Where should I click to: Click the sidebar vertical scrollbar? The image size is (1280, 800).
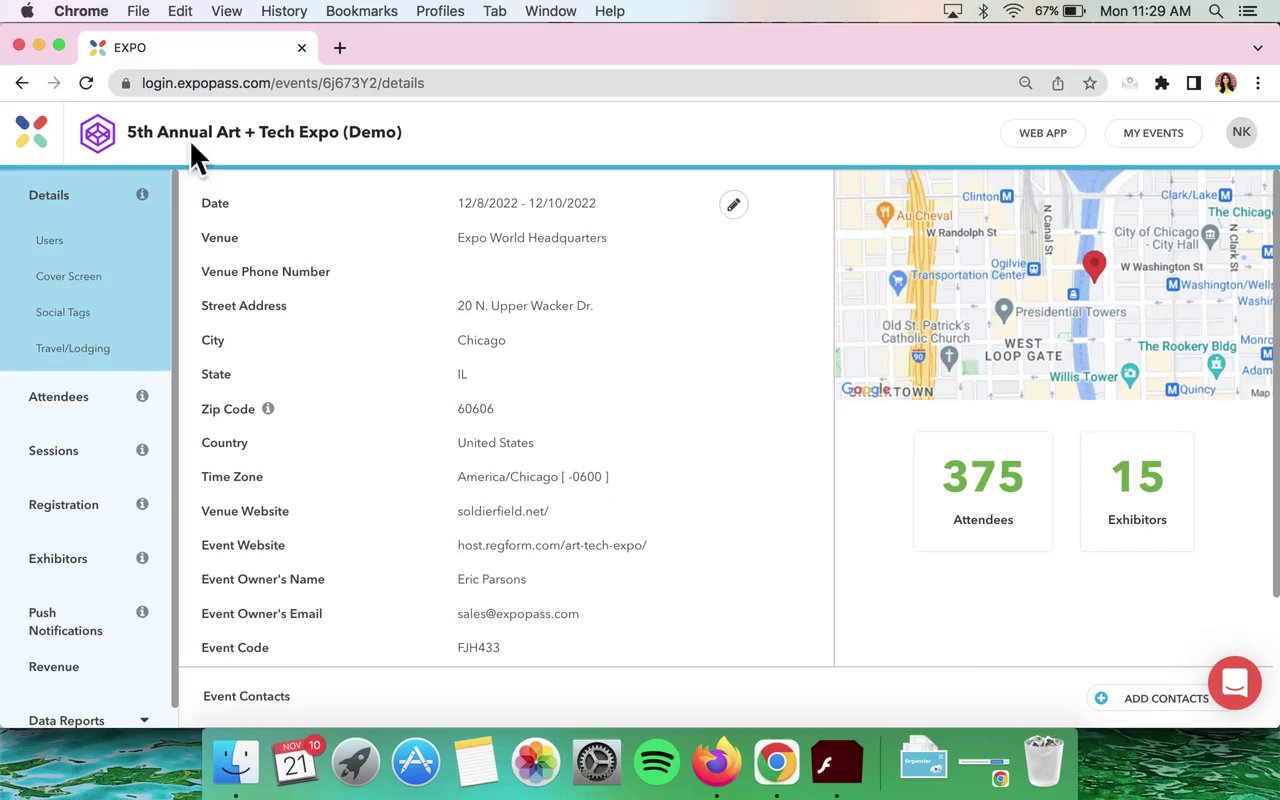point(175,440)
